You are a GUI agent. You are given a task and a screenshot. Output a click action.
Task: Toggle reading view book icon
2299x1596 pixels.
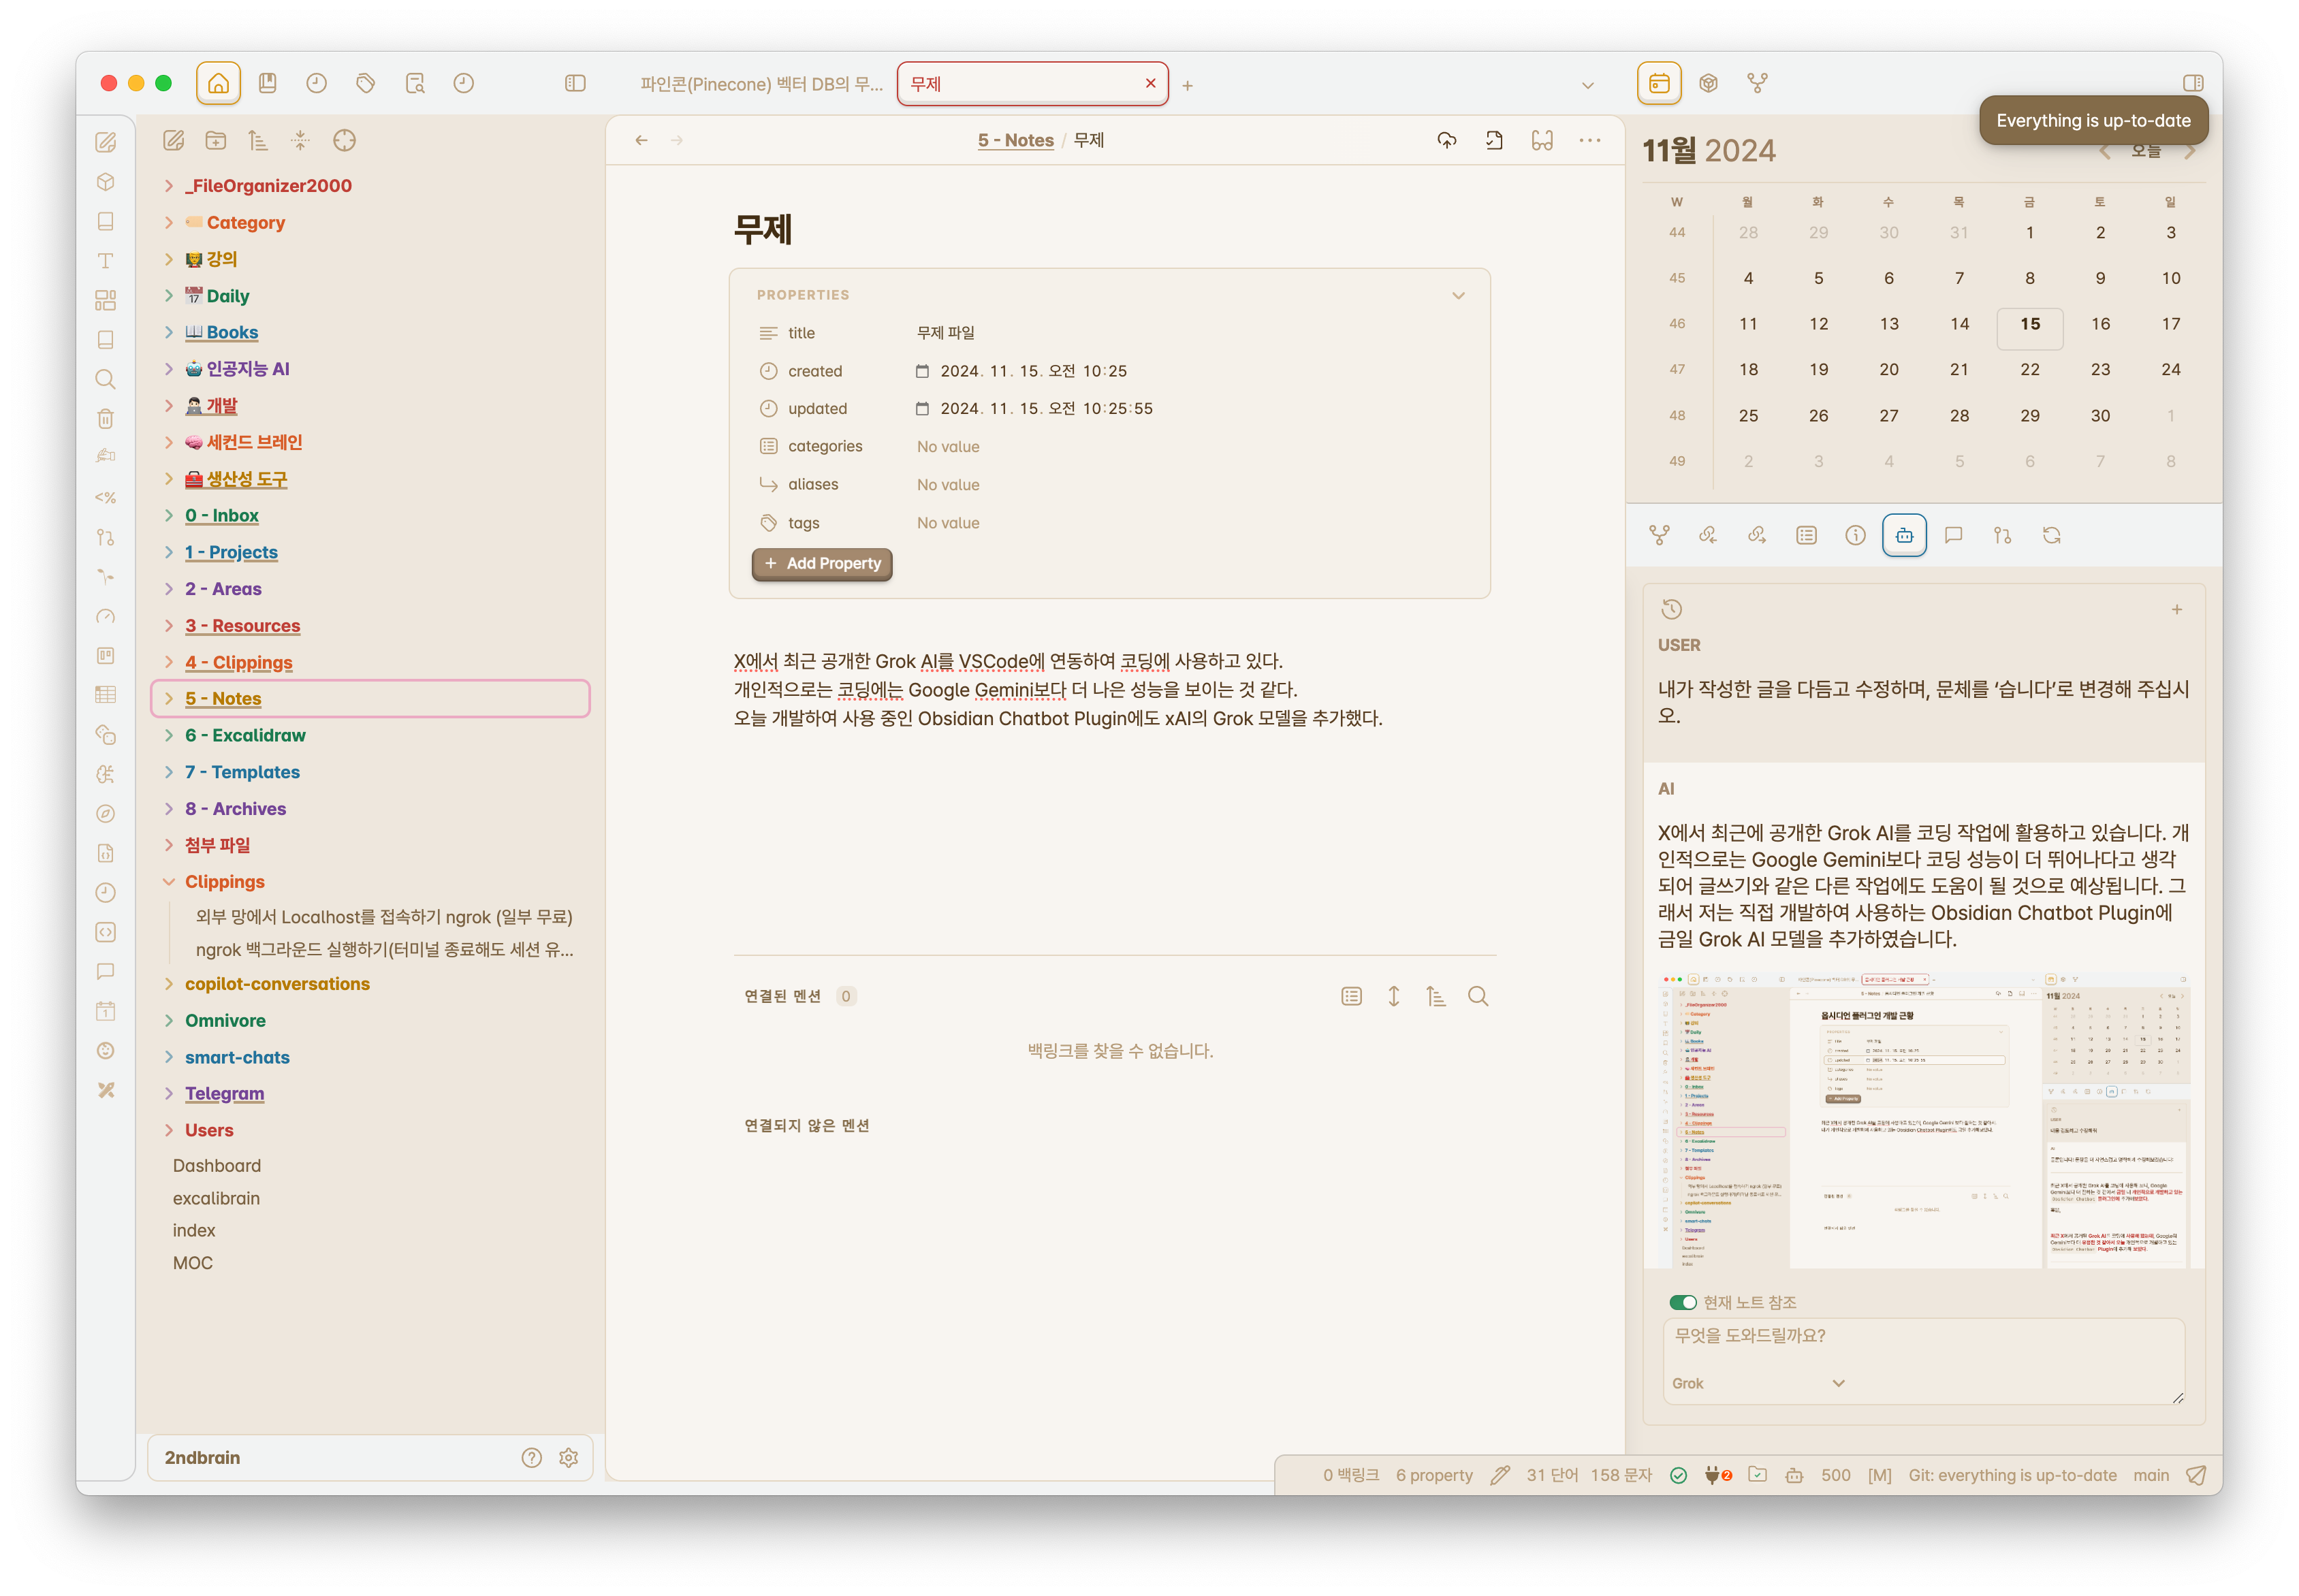1542,141
